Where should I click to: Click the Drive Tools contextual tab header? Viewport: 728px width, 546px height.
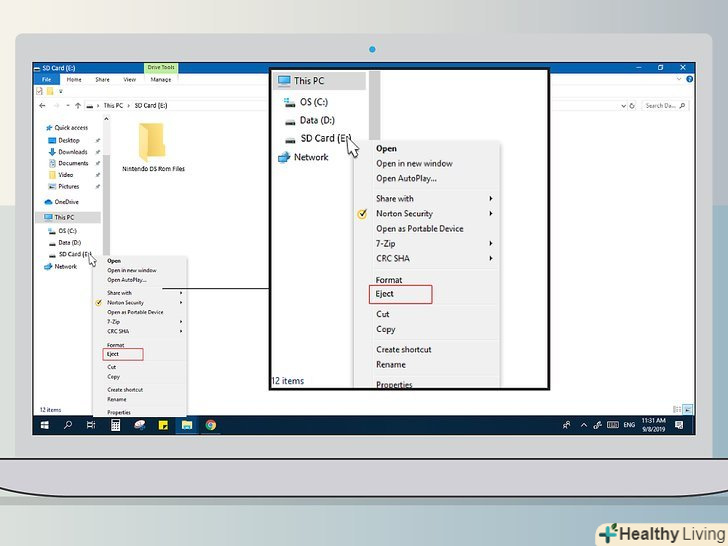click(161, 68)
